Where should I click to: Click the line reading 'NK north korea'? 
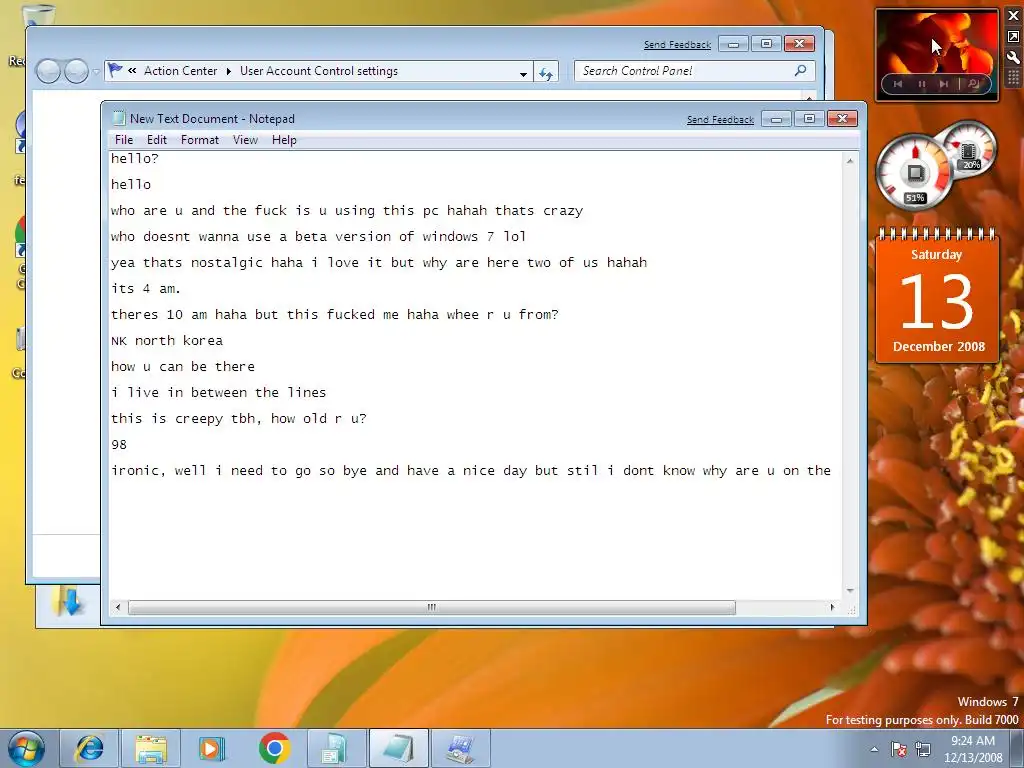(167, 341)
